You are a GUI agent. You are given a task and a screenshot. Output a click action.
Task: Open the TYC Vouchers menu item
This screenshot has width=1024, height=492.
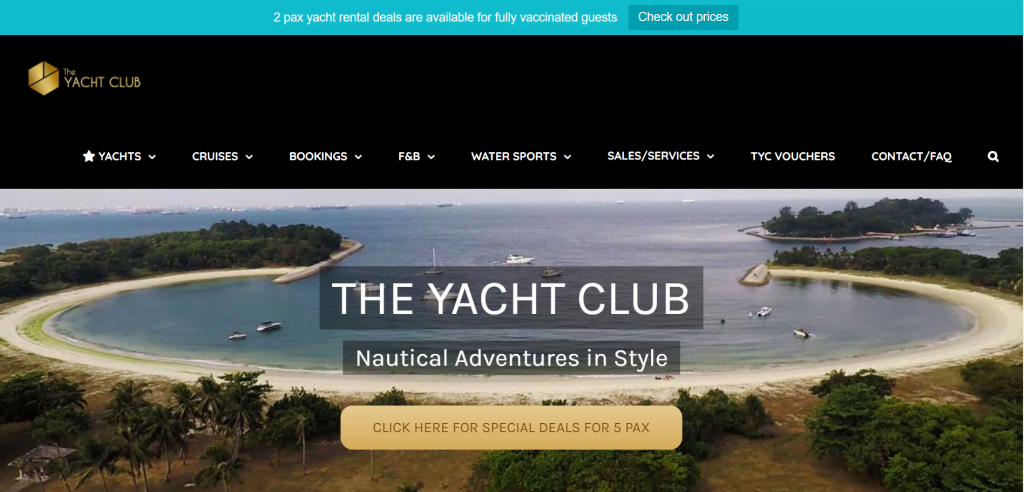click(793, 156)
